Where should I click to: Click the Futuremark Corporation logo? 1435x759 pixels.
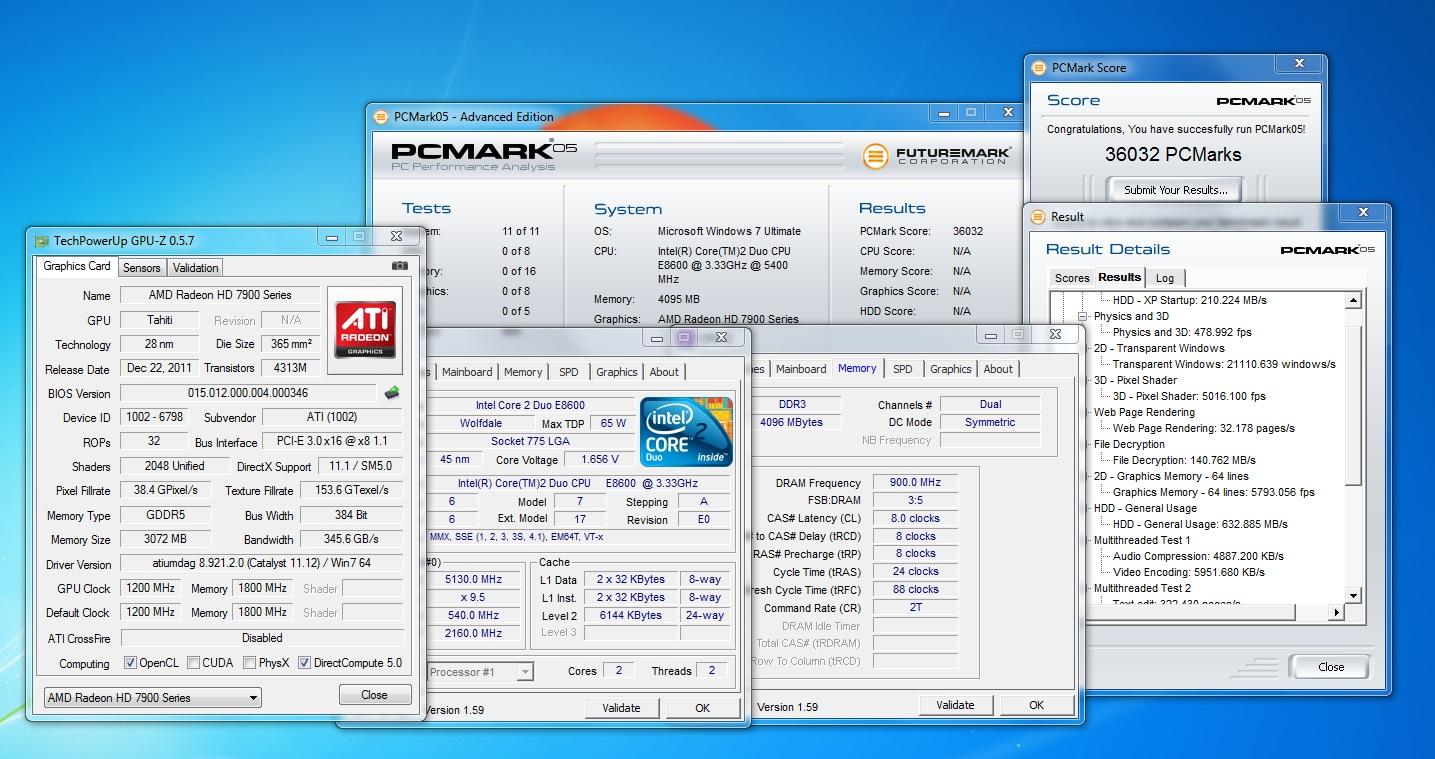coord(938,156)
